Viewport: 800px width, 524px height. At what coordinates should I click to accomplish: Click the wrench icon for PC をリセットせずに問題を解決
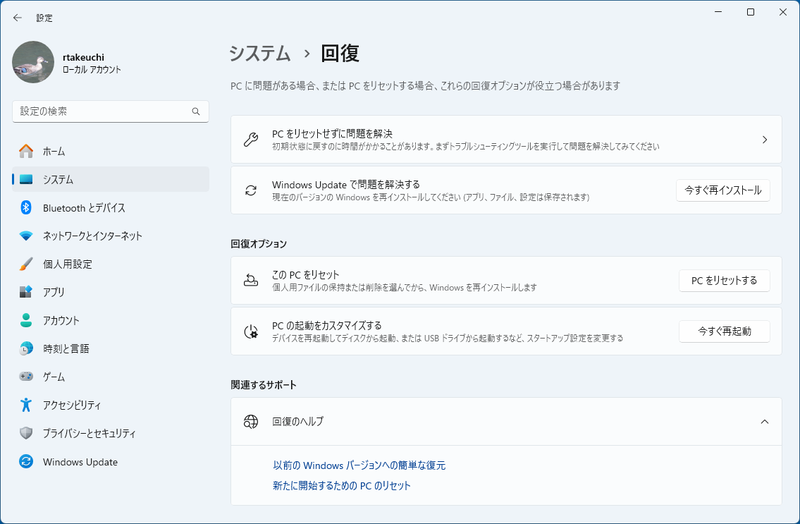[251, 139]
